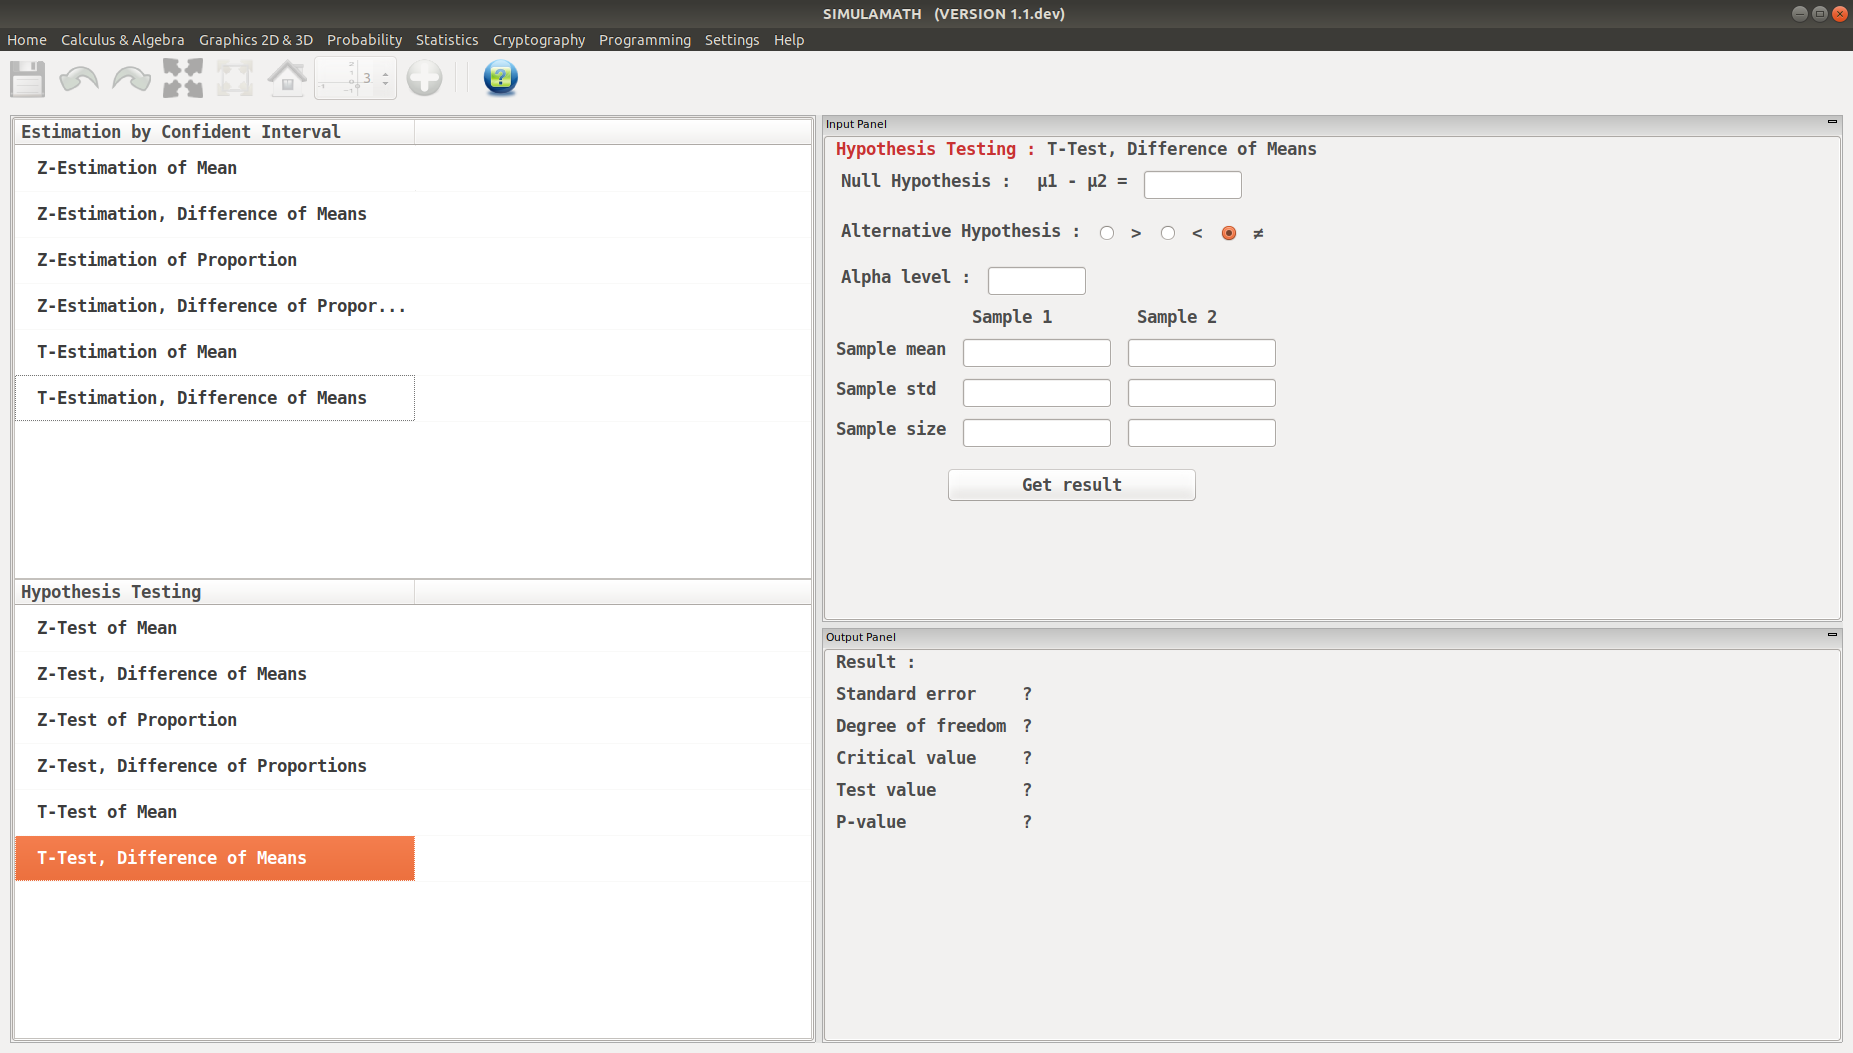Screen dimensions: 1853x1053
Task: Click the Sample 1 size field
Action: [x=1036, y=433]
